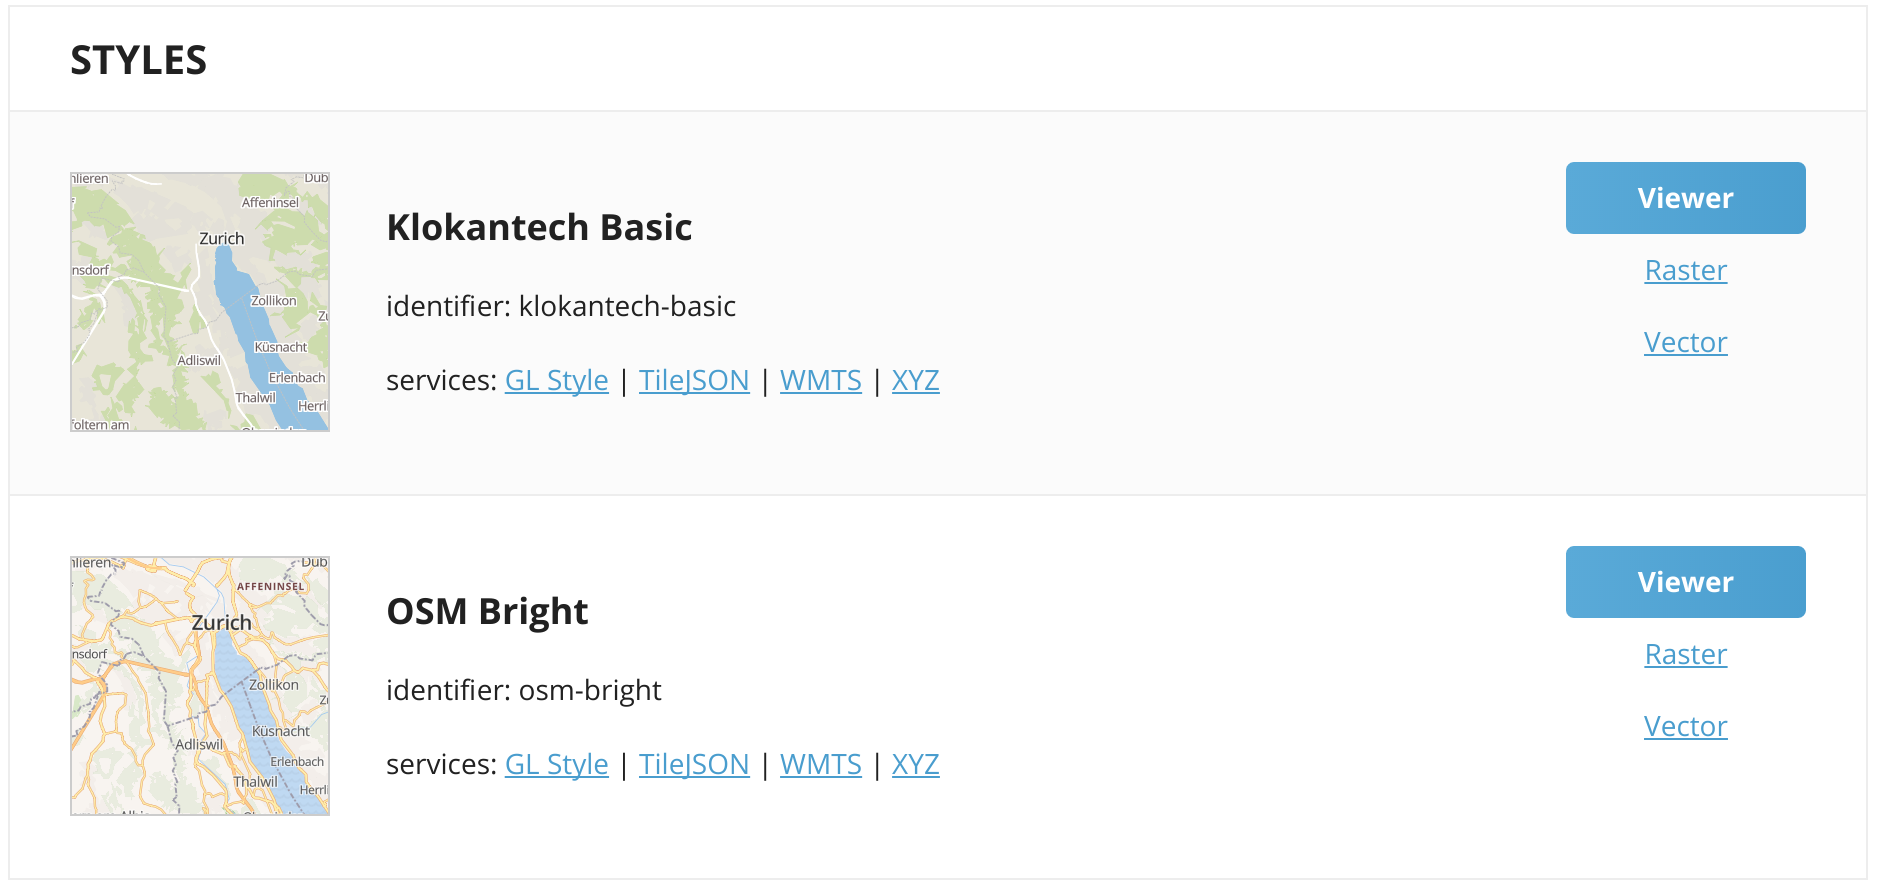The image size is (1880, 894).
Task: Open TileJSON link for Klokantech Basic
Action: (694, 380)
